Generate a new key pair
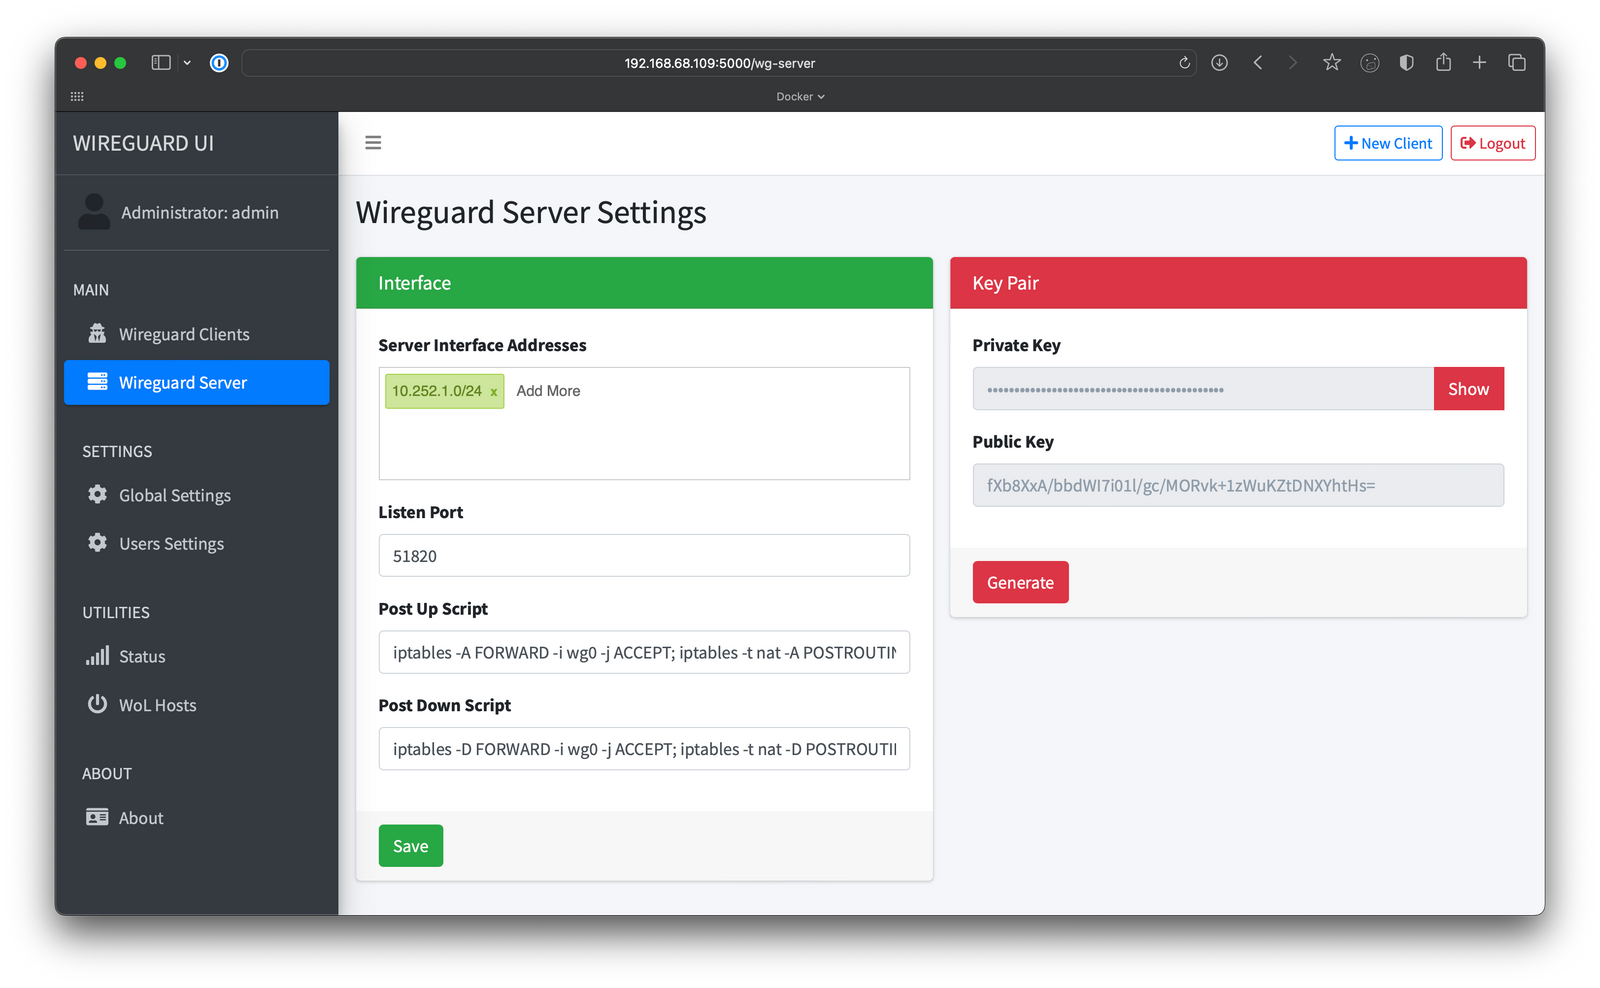 coord(1020,581)
